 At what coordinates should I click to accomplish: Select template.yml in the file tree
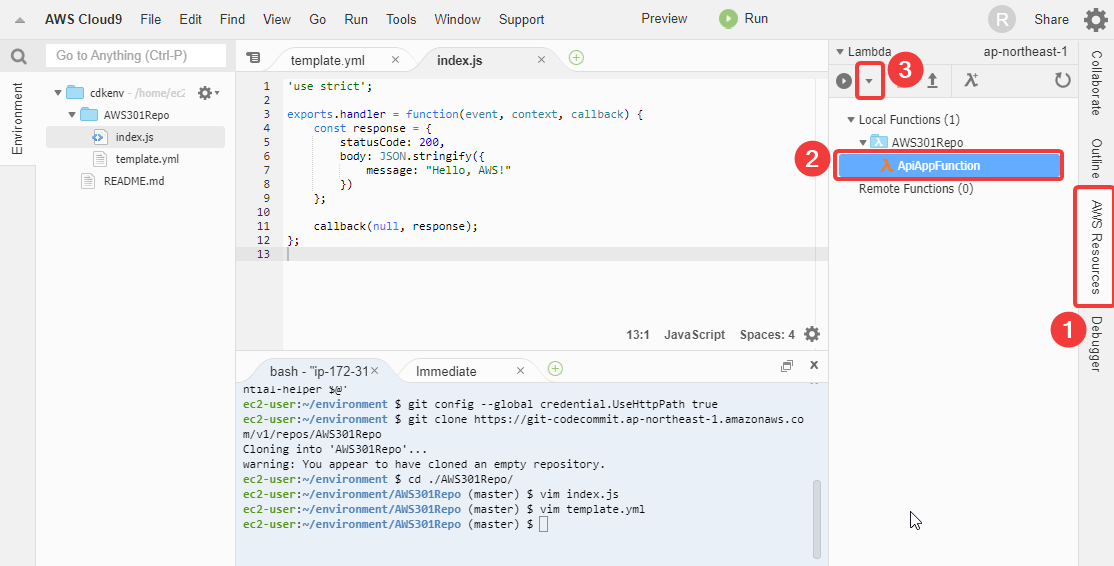pyautogui.click(x=147, y=159)
